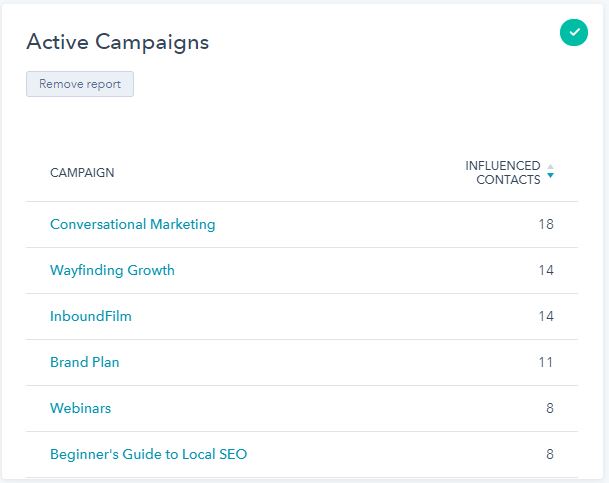Click blank area right of Remove report
Screen dimensions: 609x483
[x=350, y=84]
